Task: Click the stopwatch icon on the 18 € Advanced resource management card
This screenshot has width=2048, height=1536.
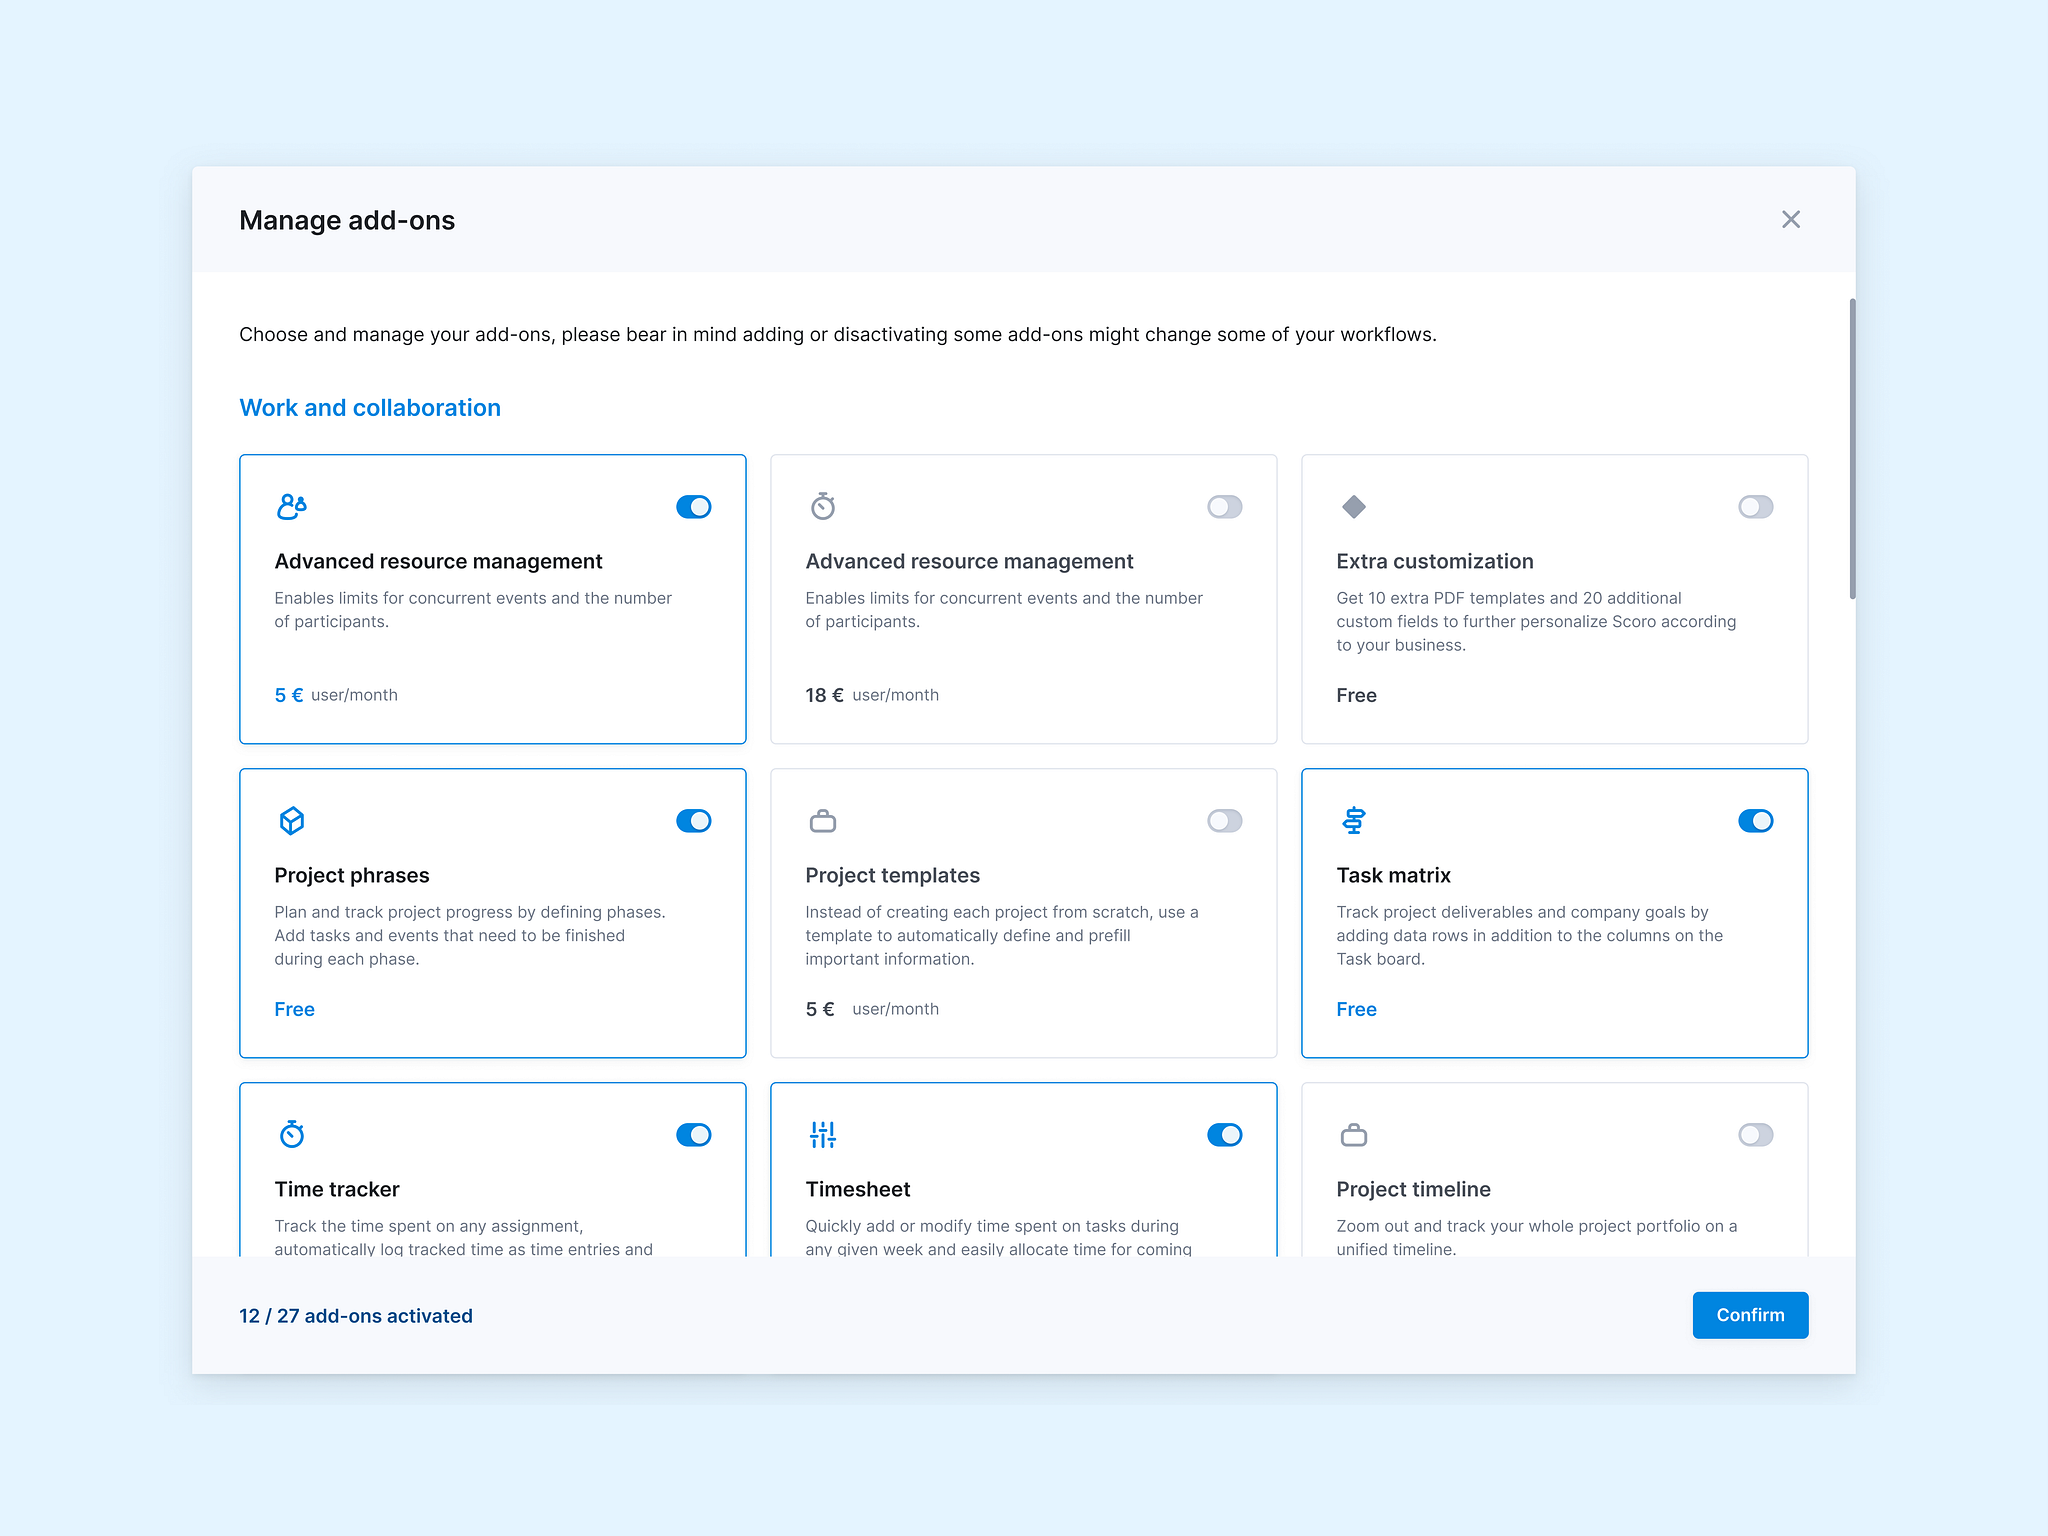Action: pyautogui.click(x=823, y=506)
